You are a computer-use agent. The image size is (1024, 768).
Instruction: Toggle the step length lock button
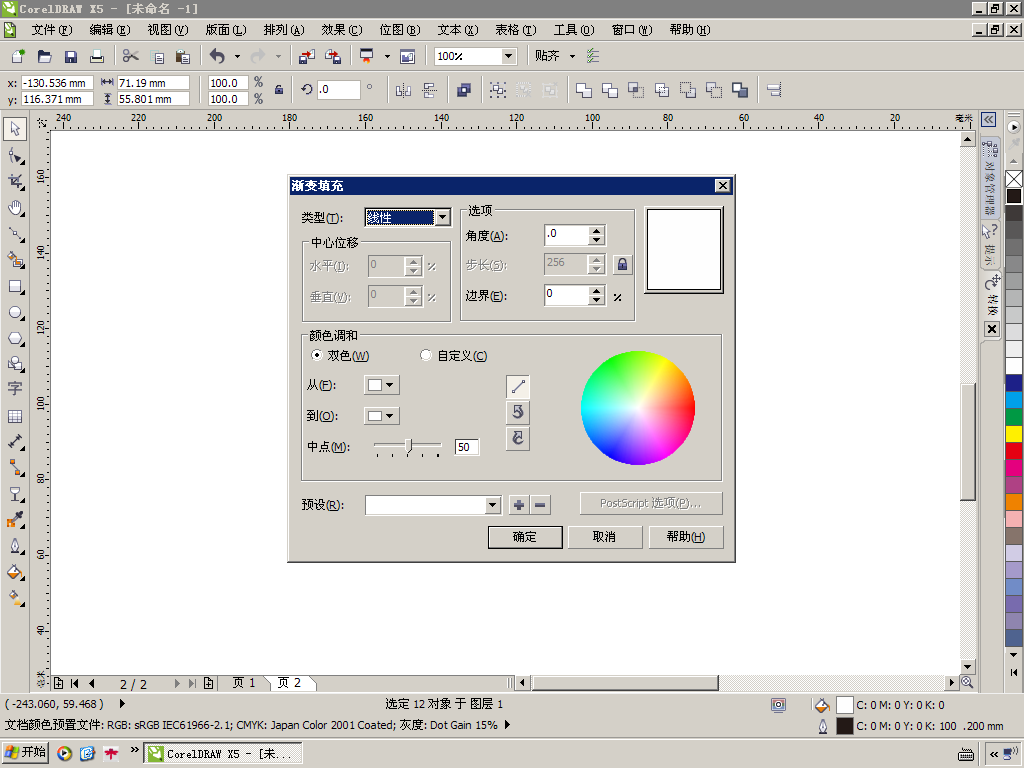pos(622,264)
